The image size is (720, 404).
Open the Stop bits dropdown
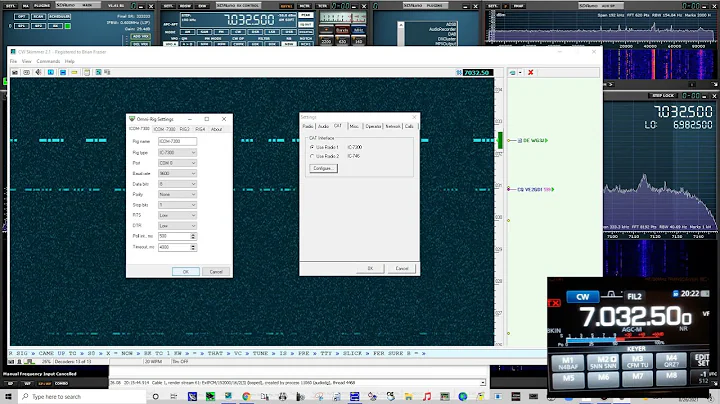point(177,205)
